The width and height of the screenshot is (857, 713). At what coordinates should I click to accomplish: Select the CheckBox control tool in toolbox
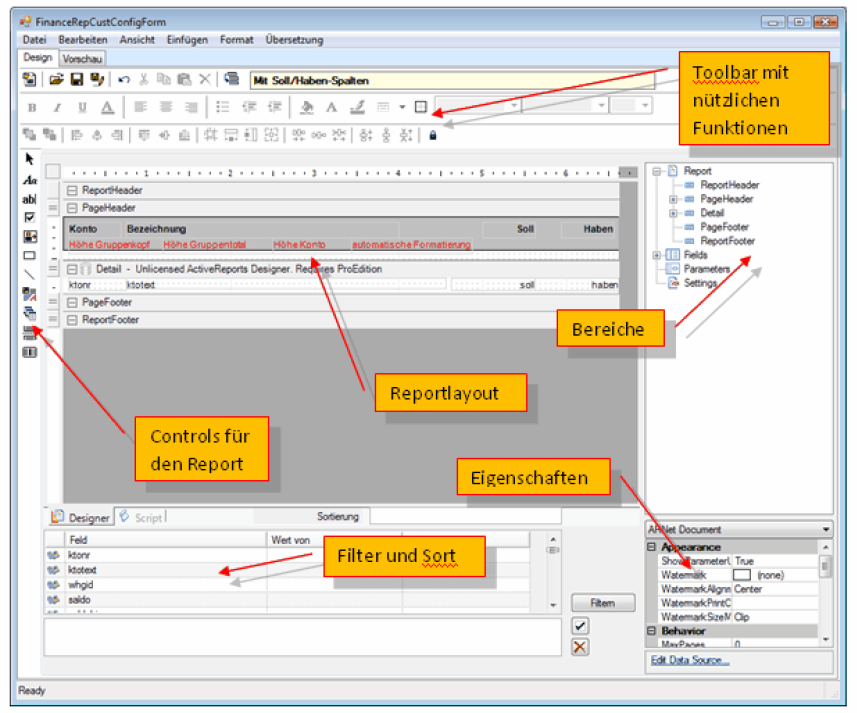[x=29, y=217]
